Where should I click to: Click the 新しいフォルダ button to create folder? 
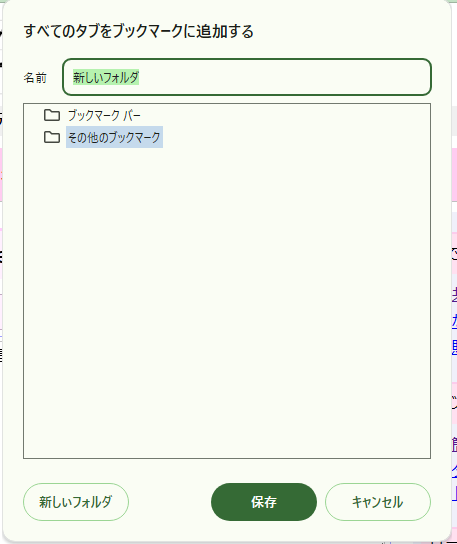click(76, 502)
